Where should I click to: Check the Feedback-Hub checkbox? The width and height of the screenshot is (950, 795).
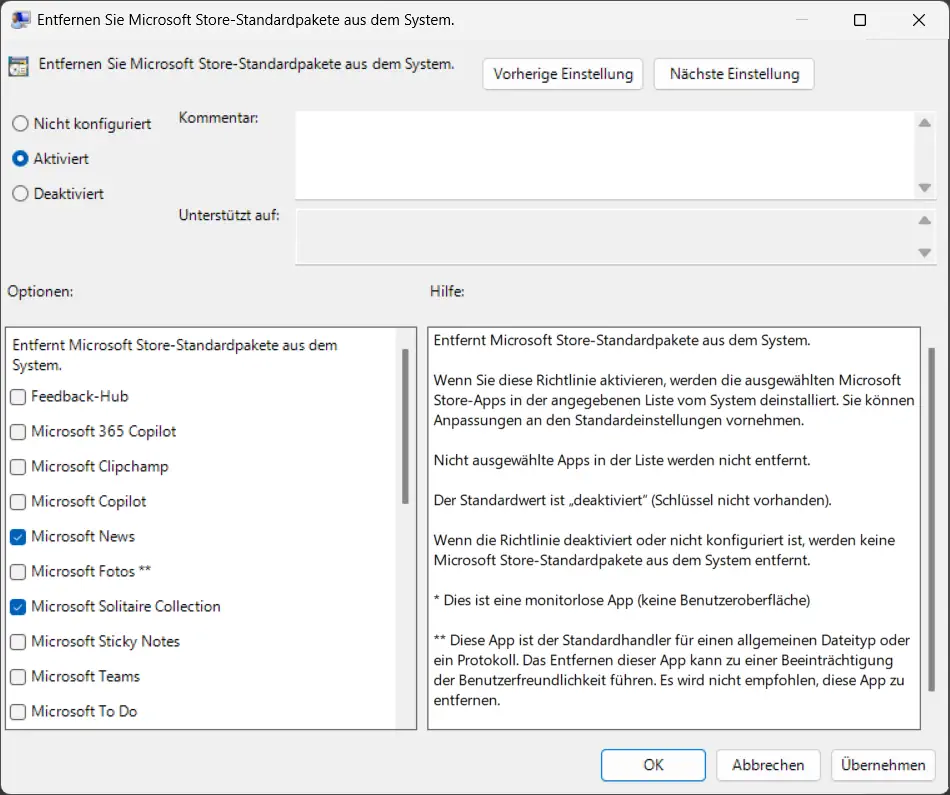click(19, 397)
